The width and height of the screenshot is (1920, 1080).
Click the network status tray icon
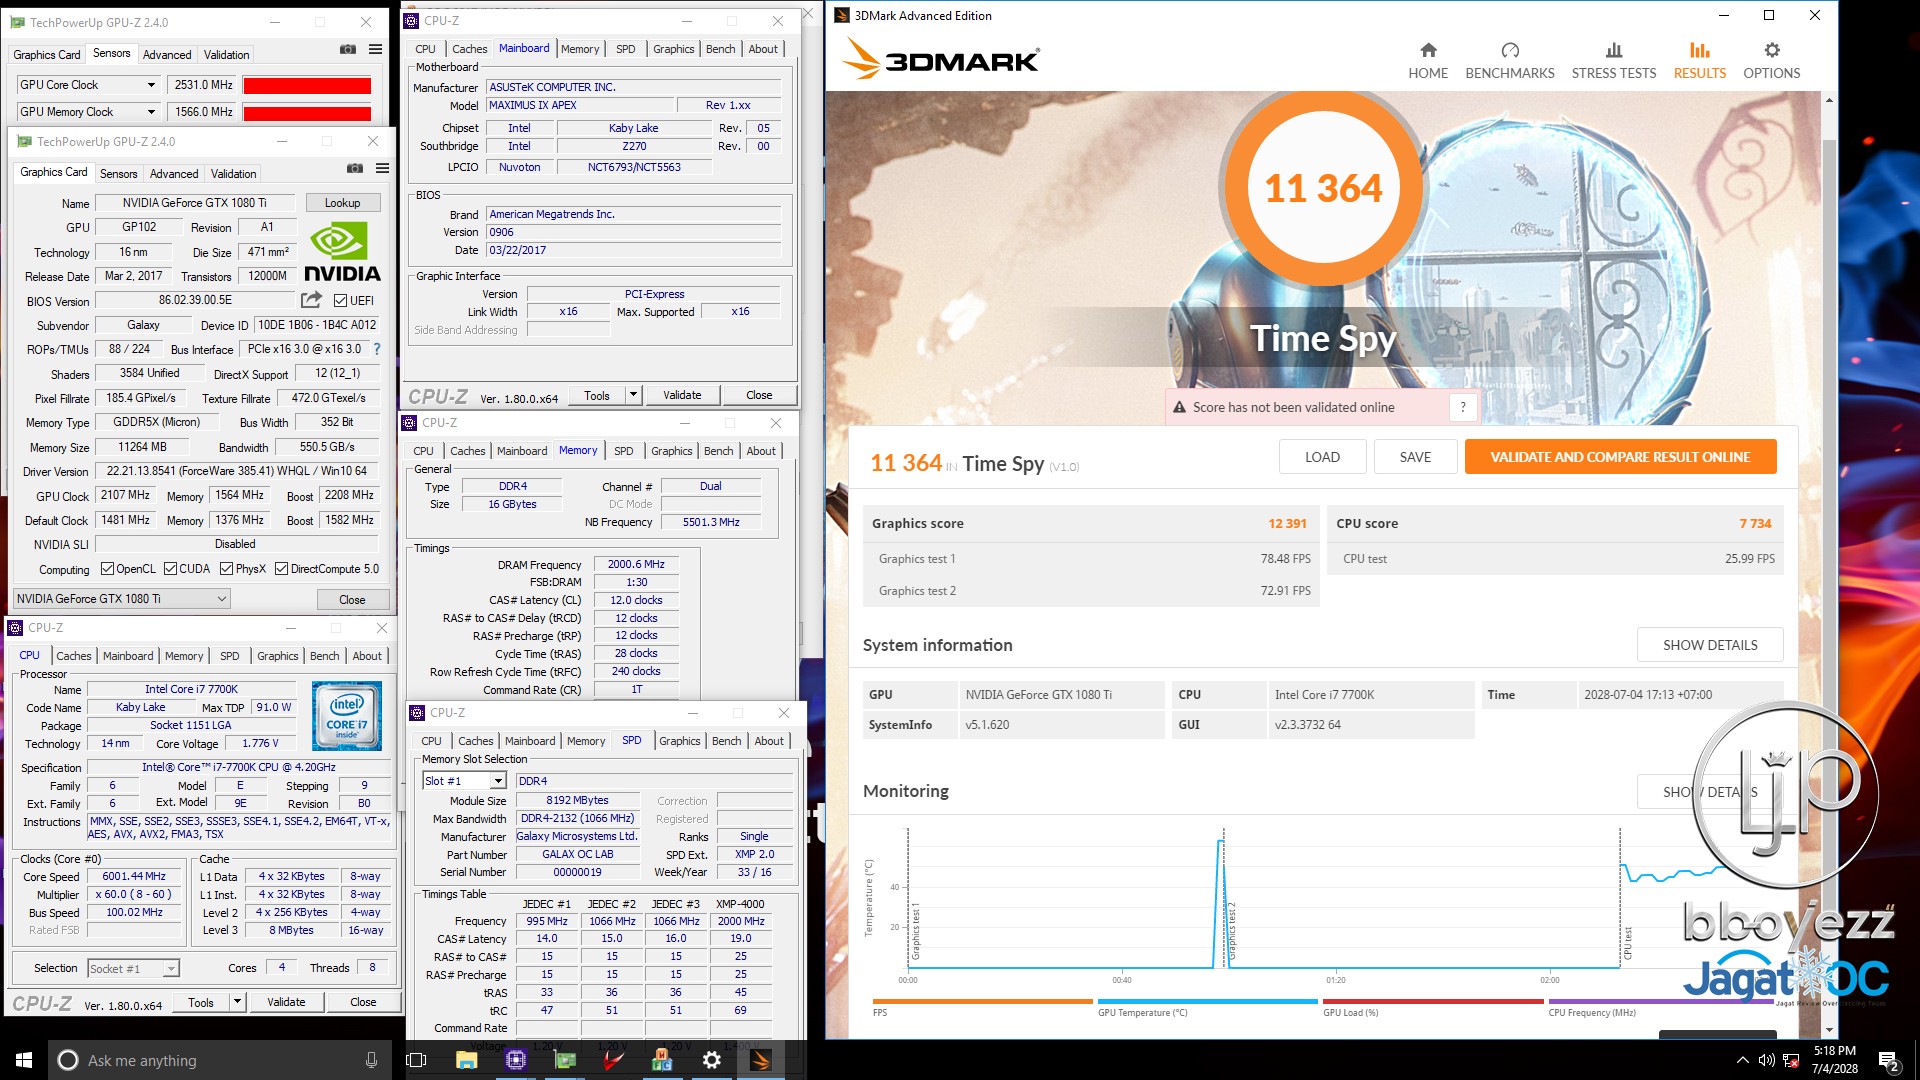pos(1791,1060)
